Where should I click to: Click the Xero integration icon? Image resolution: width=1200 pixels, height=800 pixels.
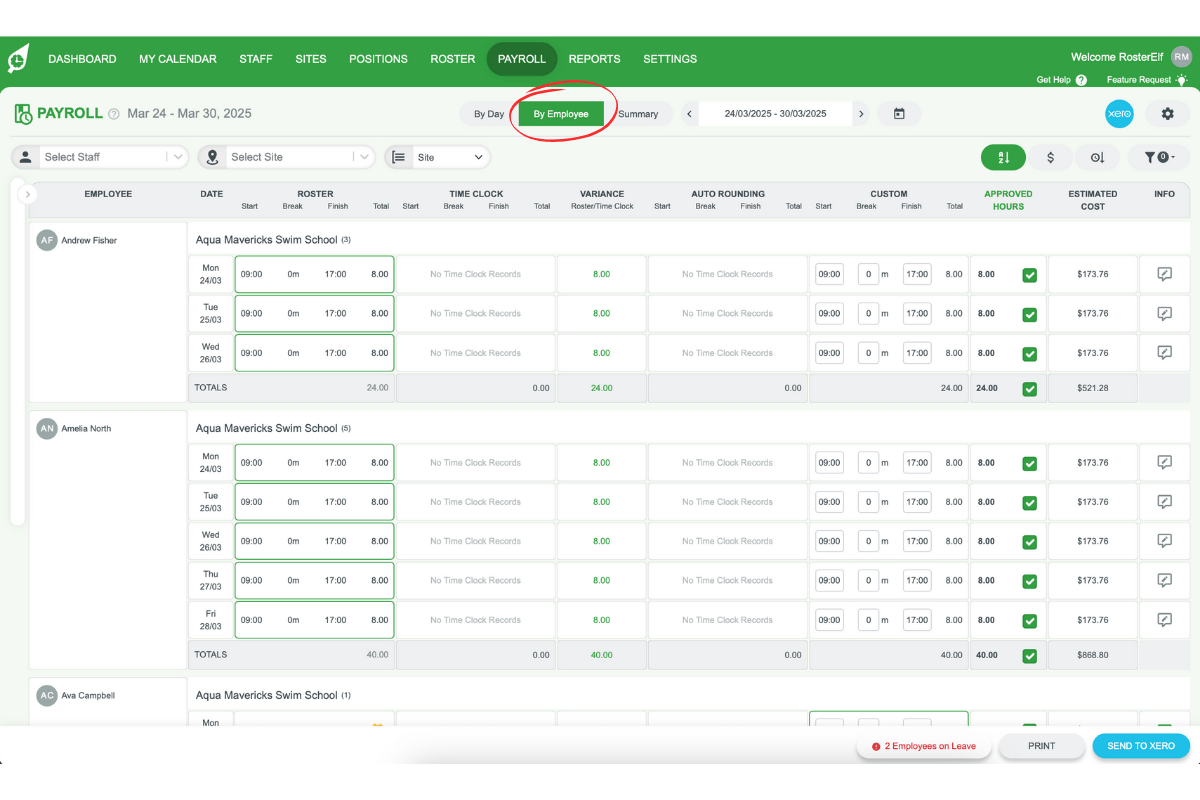pos(1119,113)
